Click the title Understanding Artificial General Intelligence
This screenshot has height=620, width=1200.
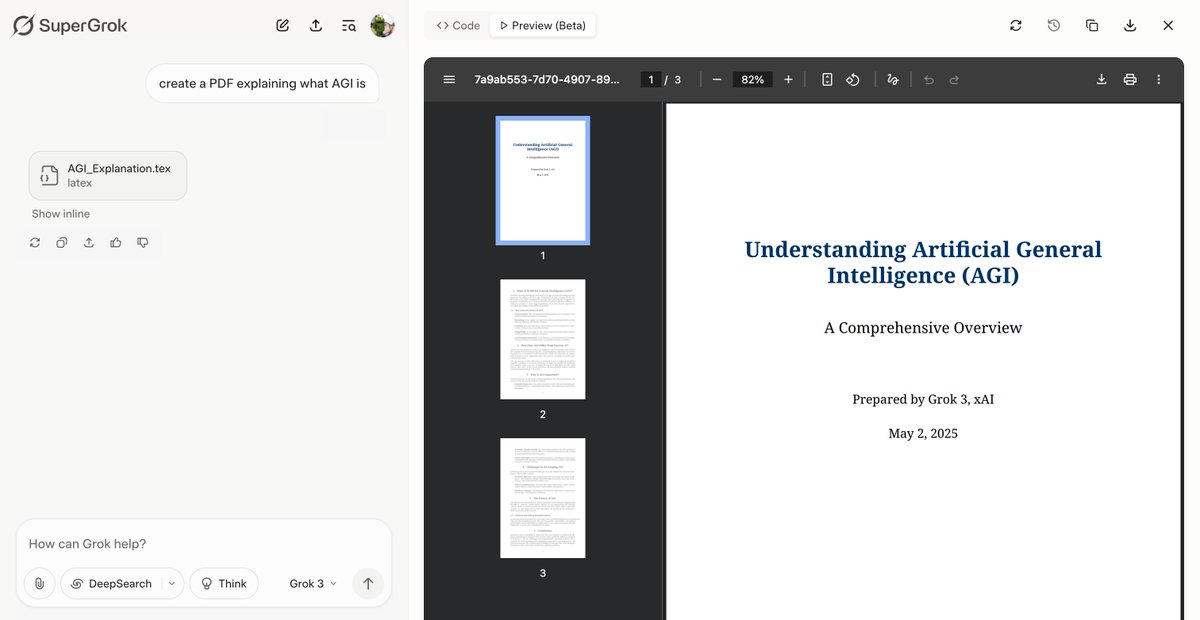923,262
